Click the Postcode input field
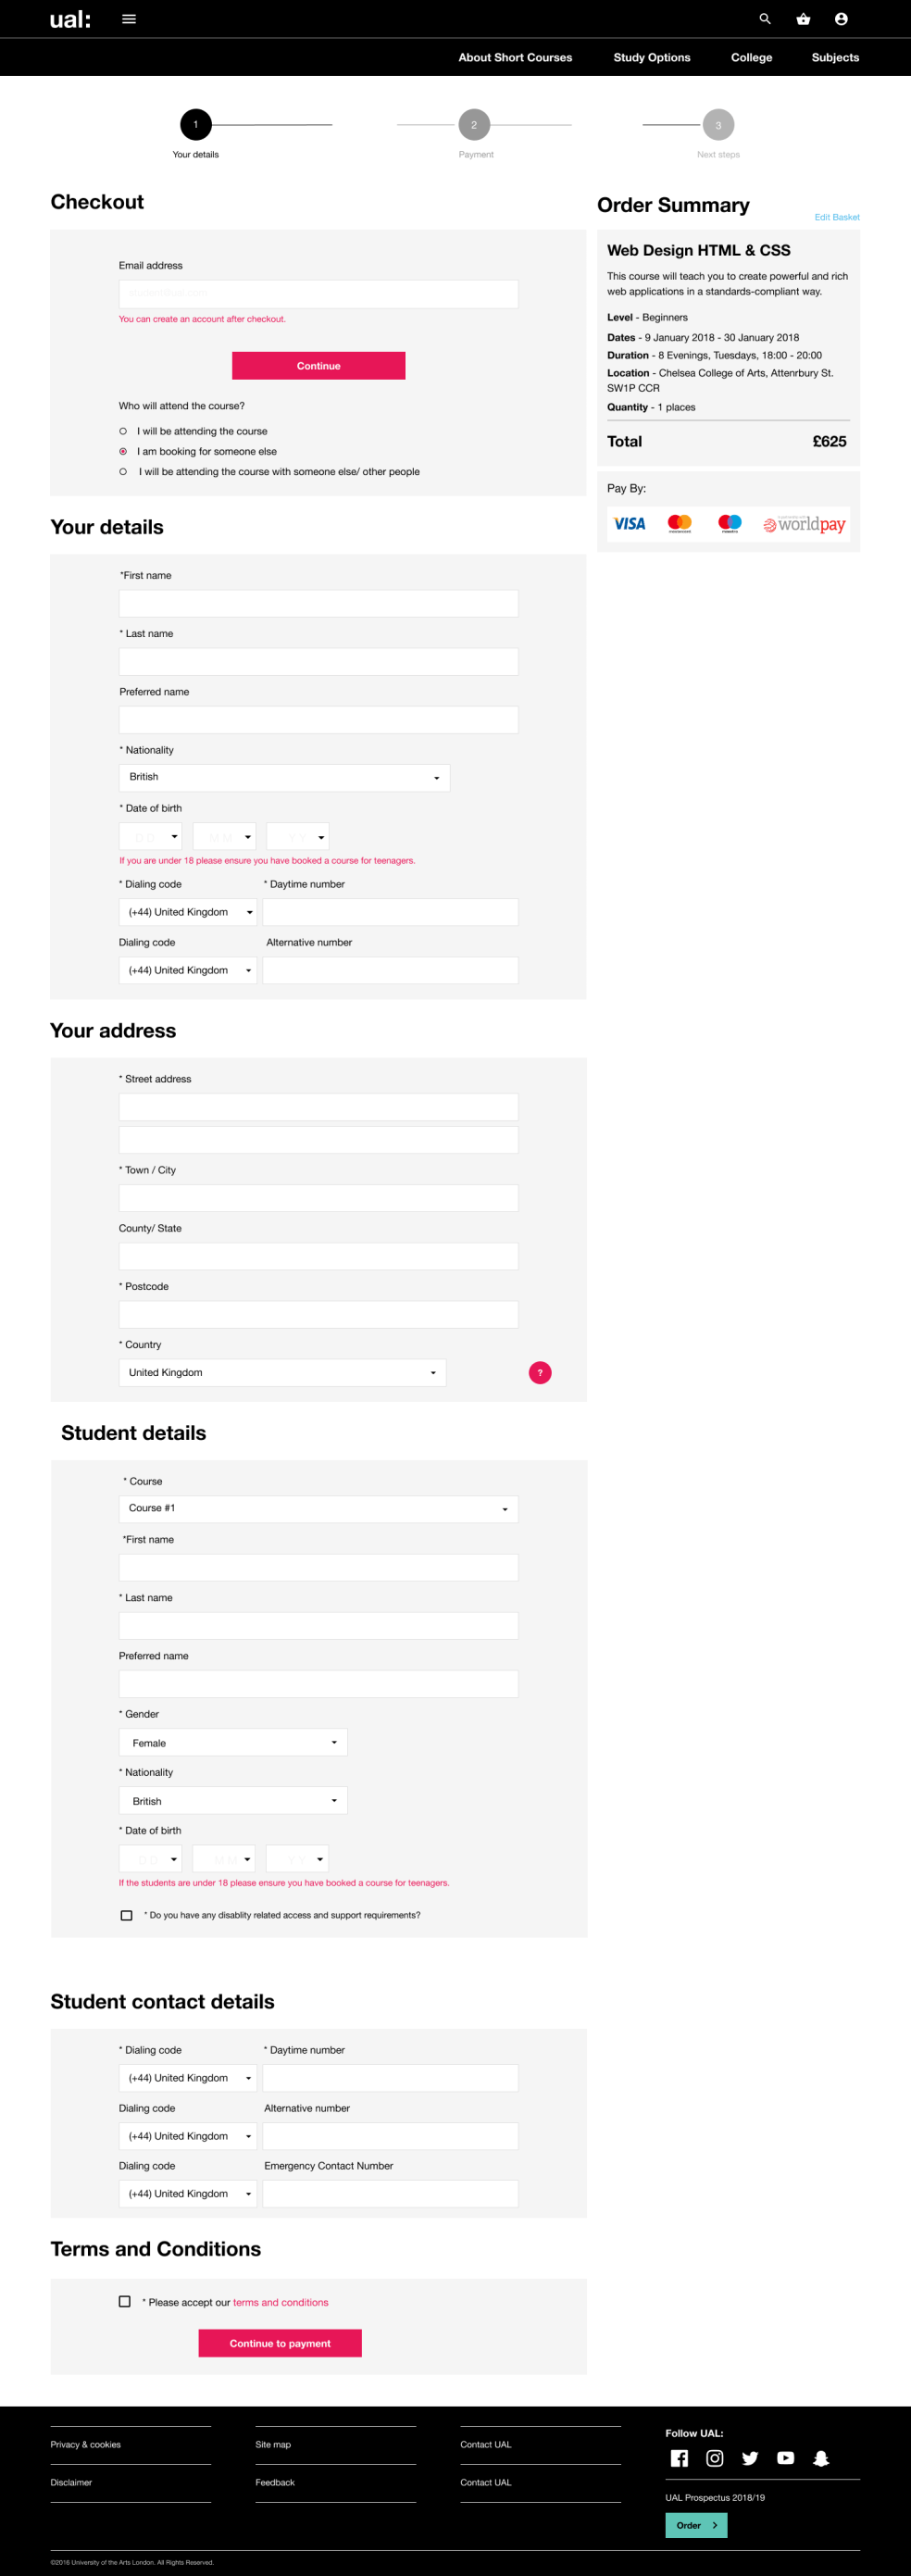 (x=318, y=1315)
